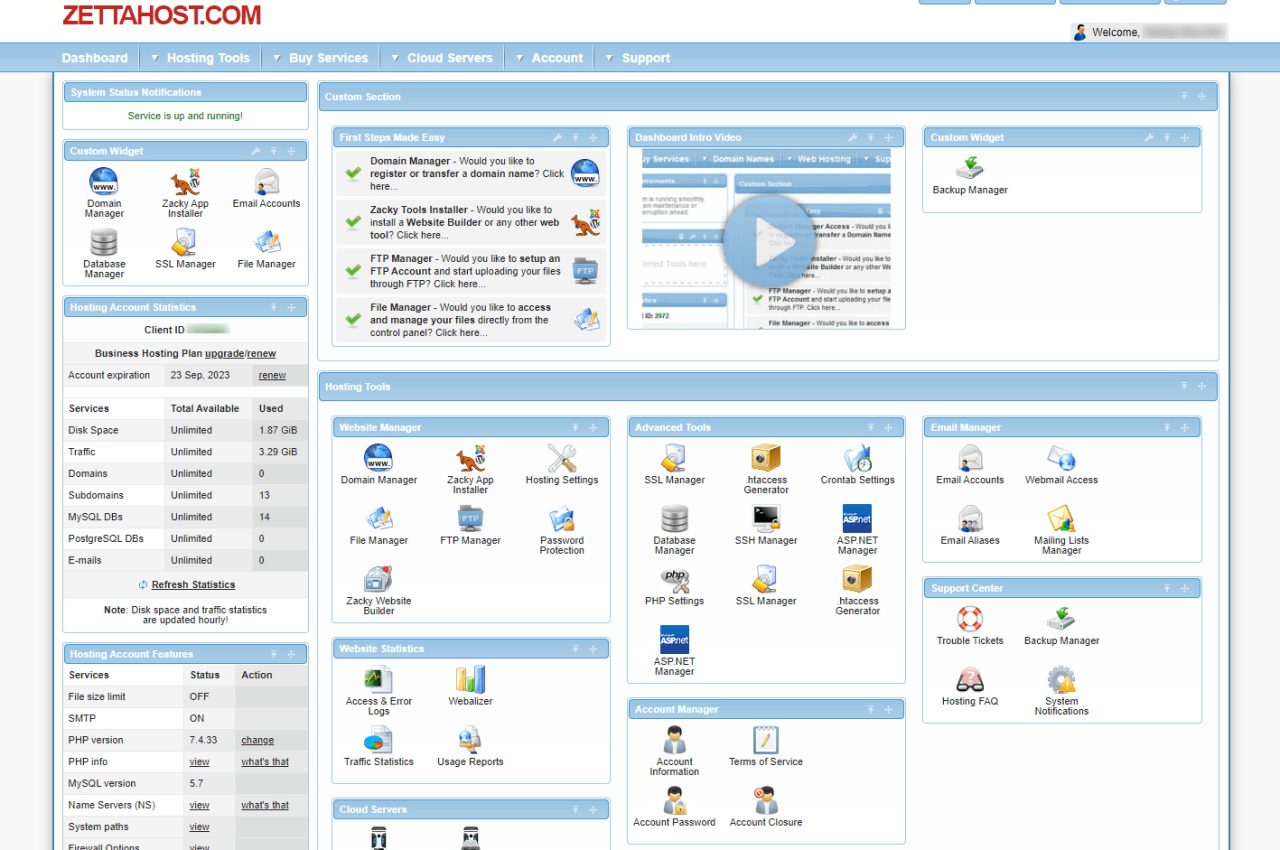Open Trouble Tickets in Support Center
1280x850 pixels.
970,625
